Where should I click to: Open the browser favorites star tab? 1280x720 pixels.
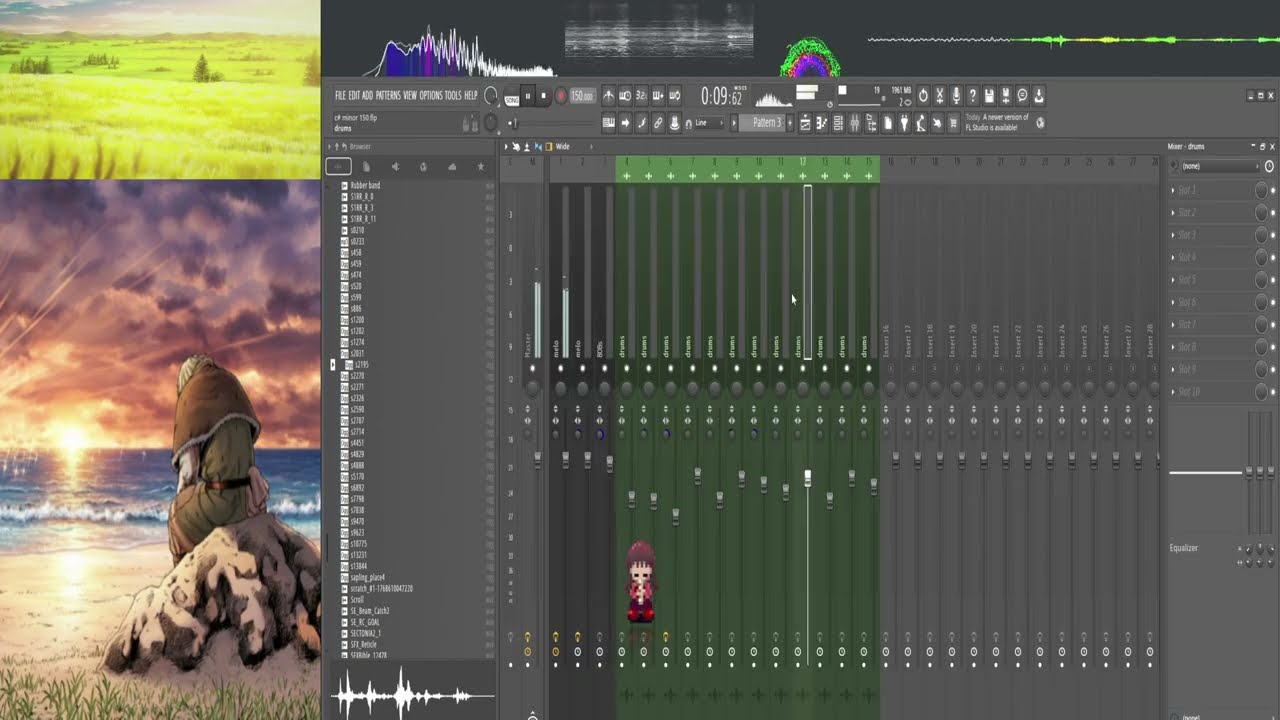(x=480, y=167)
